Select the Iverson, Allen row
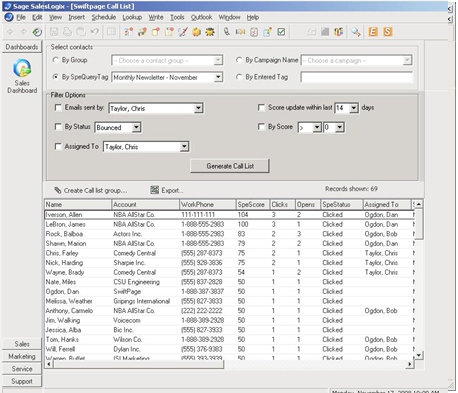Screen dimensions: 458x393 point(230,215)
